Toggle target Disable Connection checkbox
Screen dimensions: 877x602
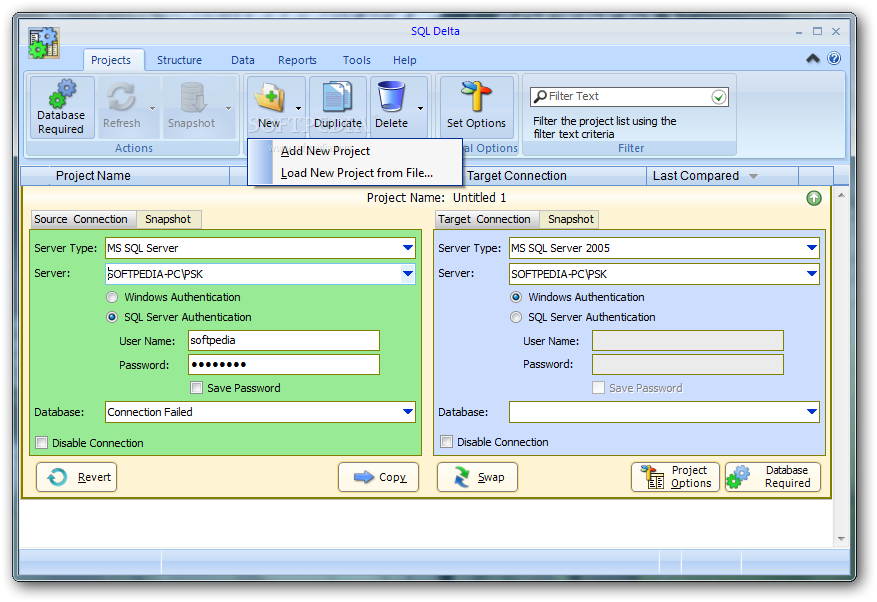(x=446, y=442)
